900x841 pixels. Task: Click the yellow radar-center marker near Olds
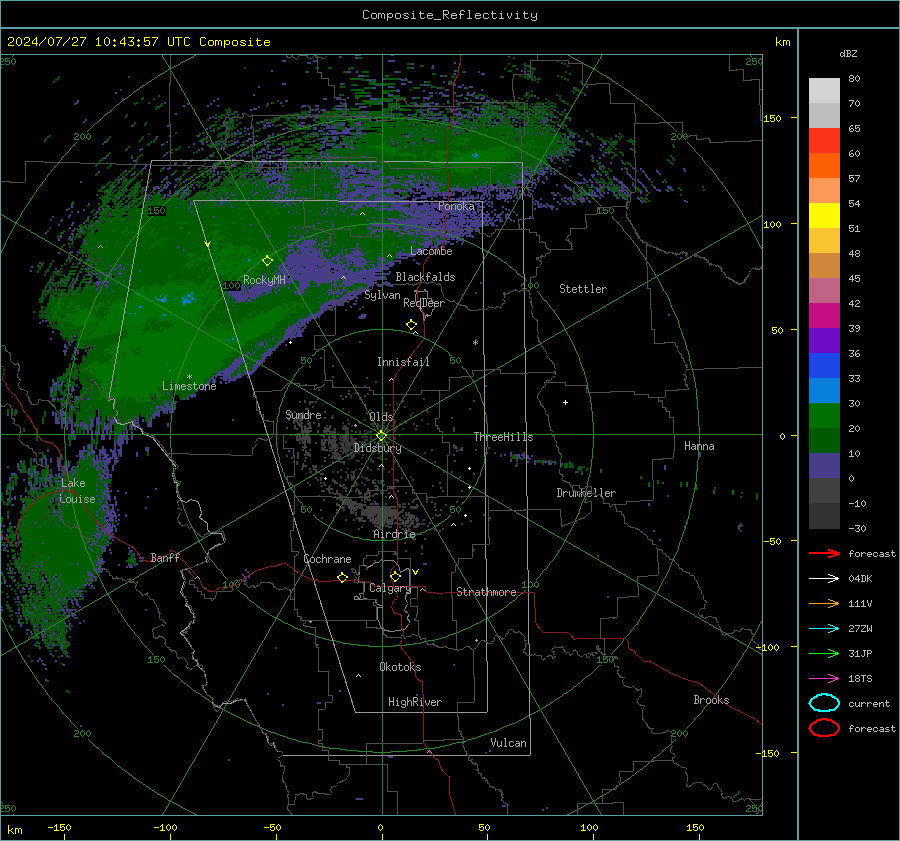[x=381, y=436]
